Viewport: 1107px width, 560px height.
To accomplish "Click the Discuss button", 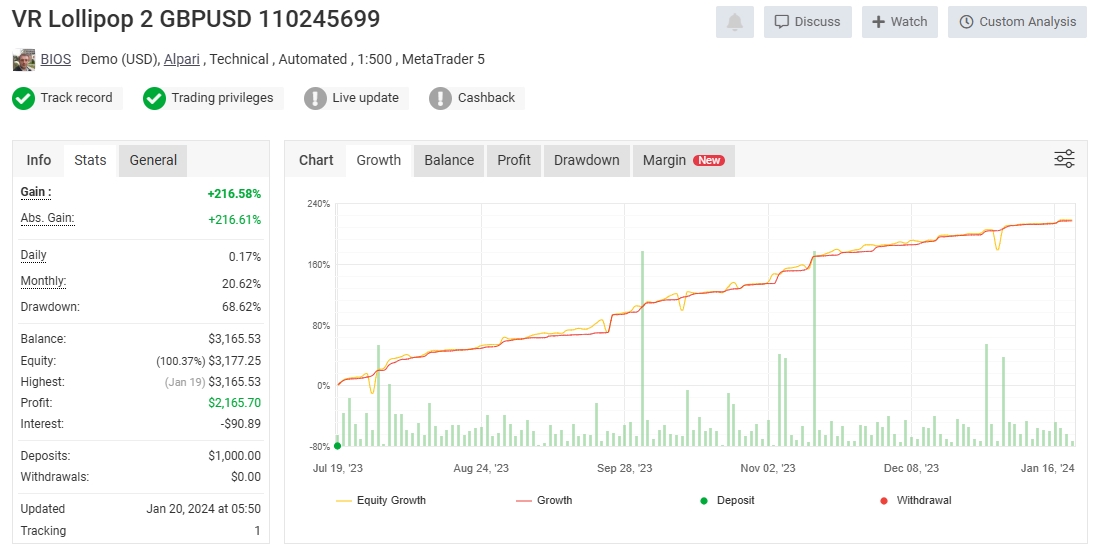I will [x=808, y=22].
